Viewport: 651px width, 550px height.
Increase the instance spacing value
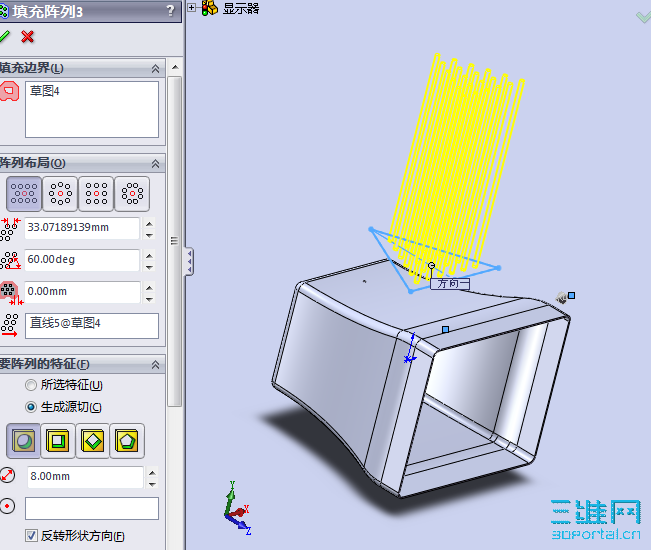[x=149, y=224]
